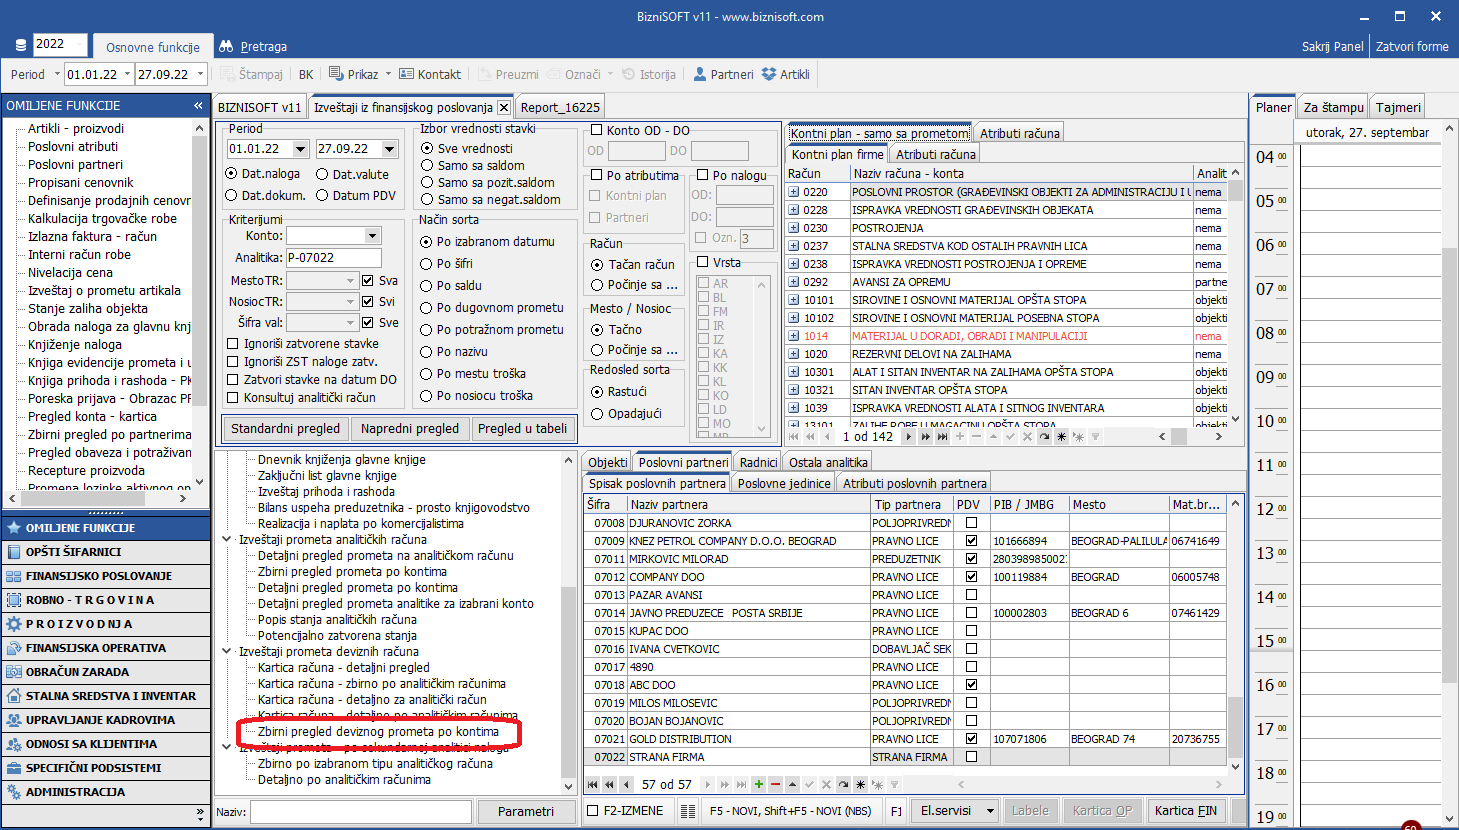Screen dimensions: 1459x830
Task: Expand the El.servisi dropdown
Action: [x=990, y=811]
